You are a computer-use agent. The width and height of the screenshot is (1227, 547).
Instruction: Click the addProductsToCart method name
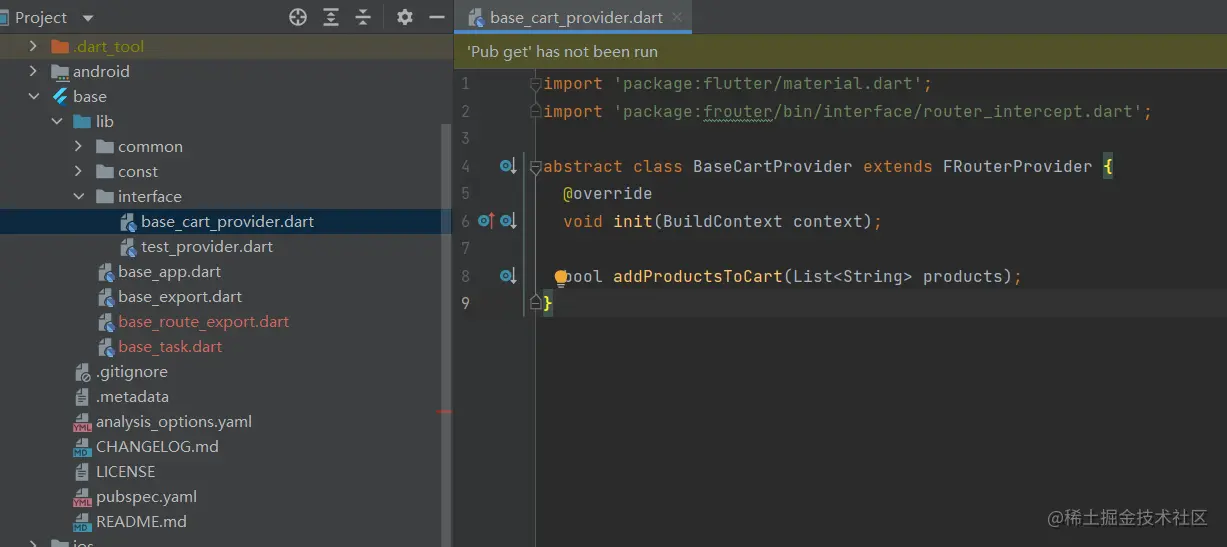(698, 276)
